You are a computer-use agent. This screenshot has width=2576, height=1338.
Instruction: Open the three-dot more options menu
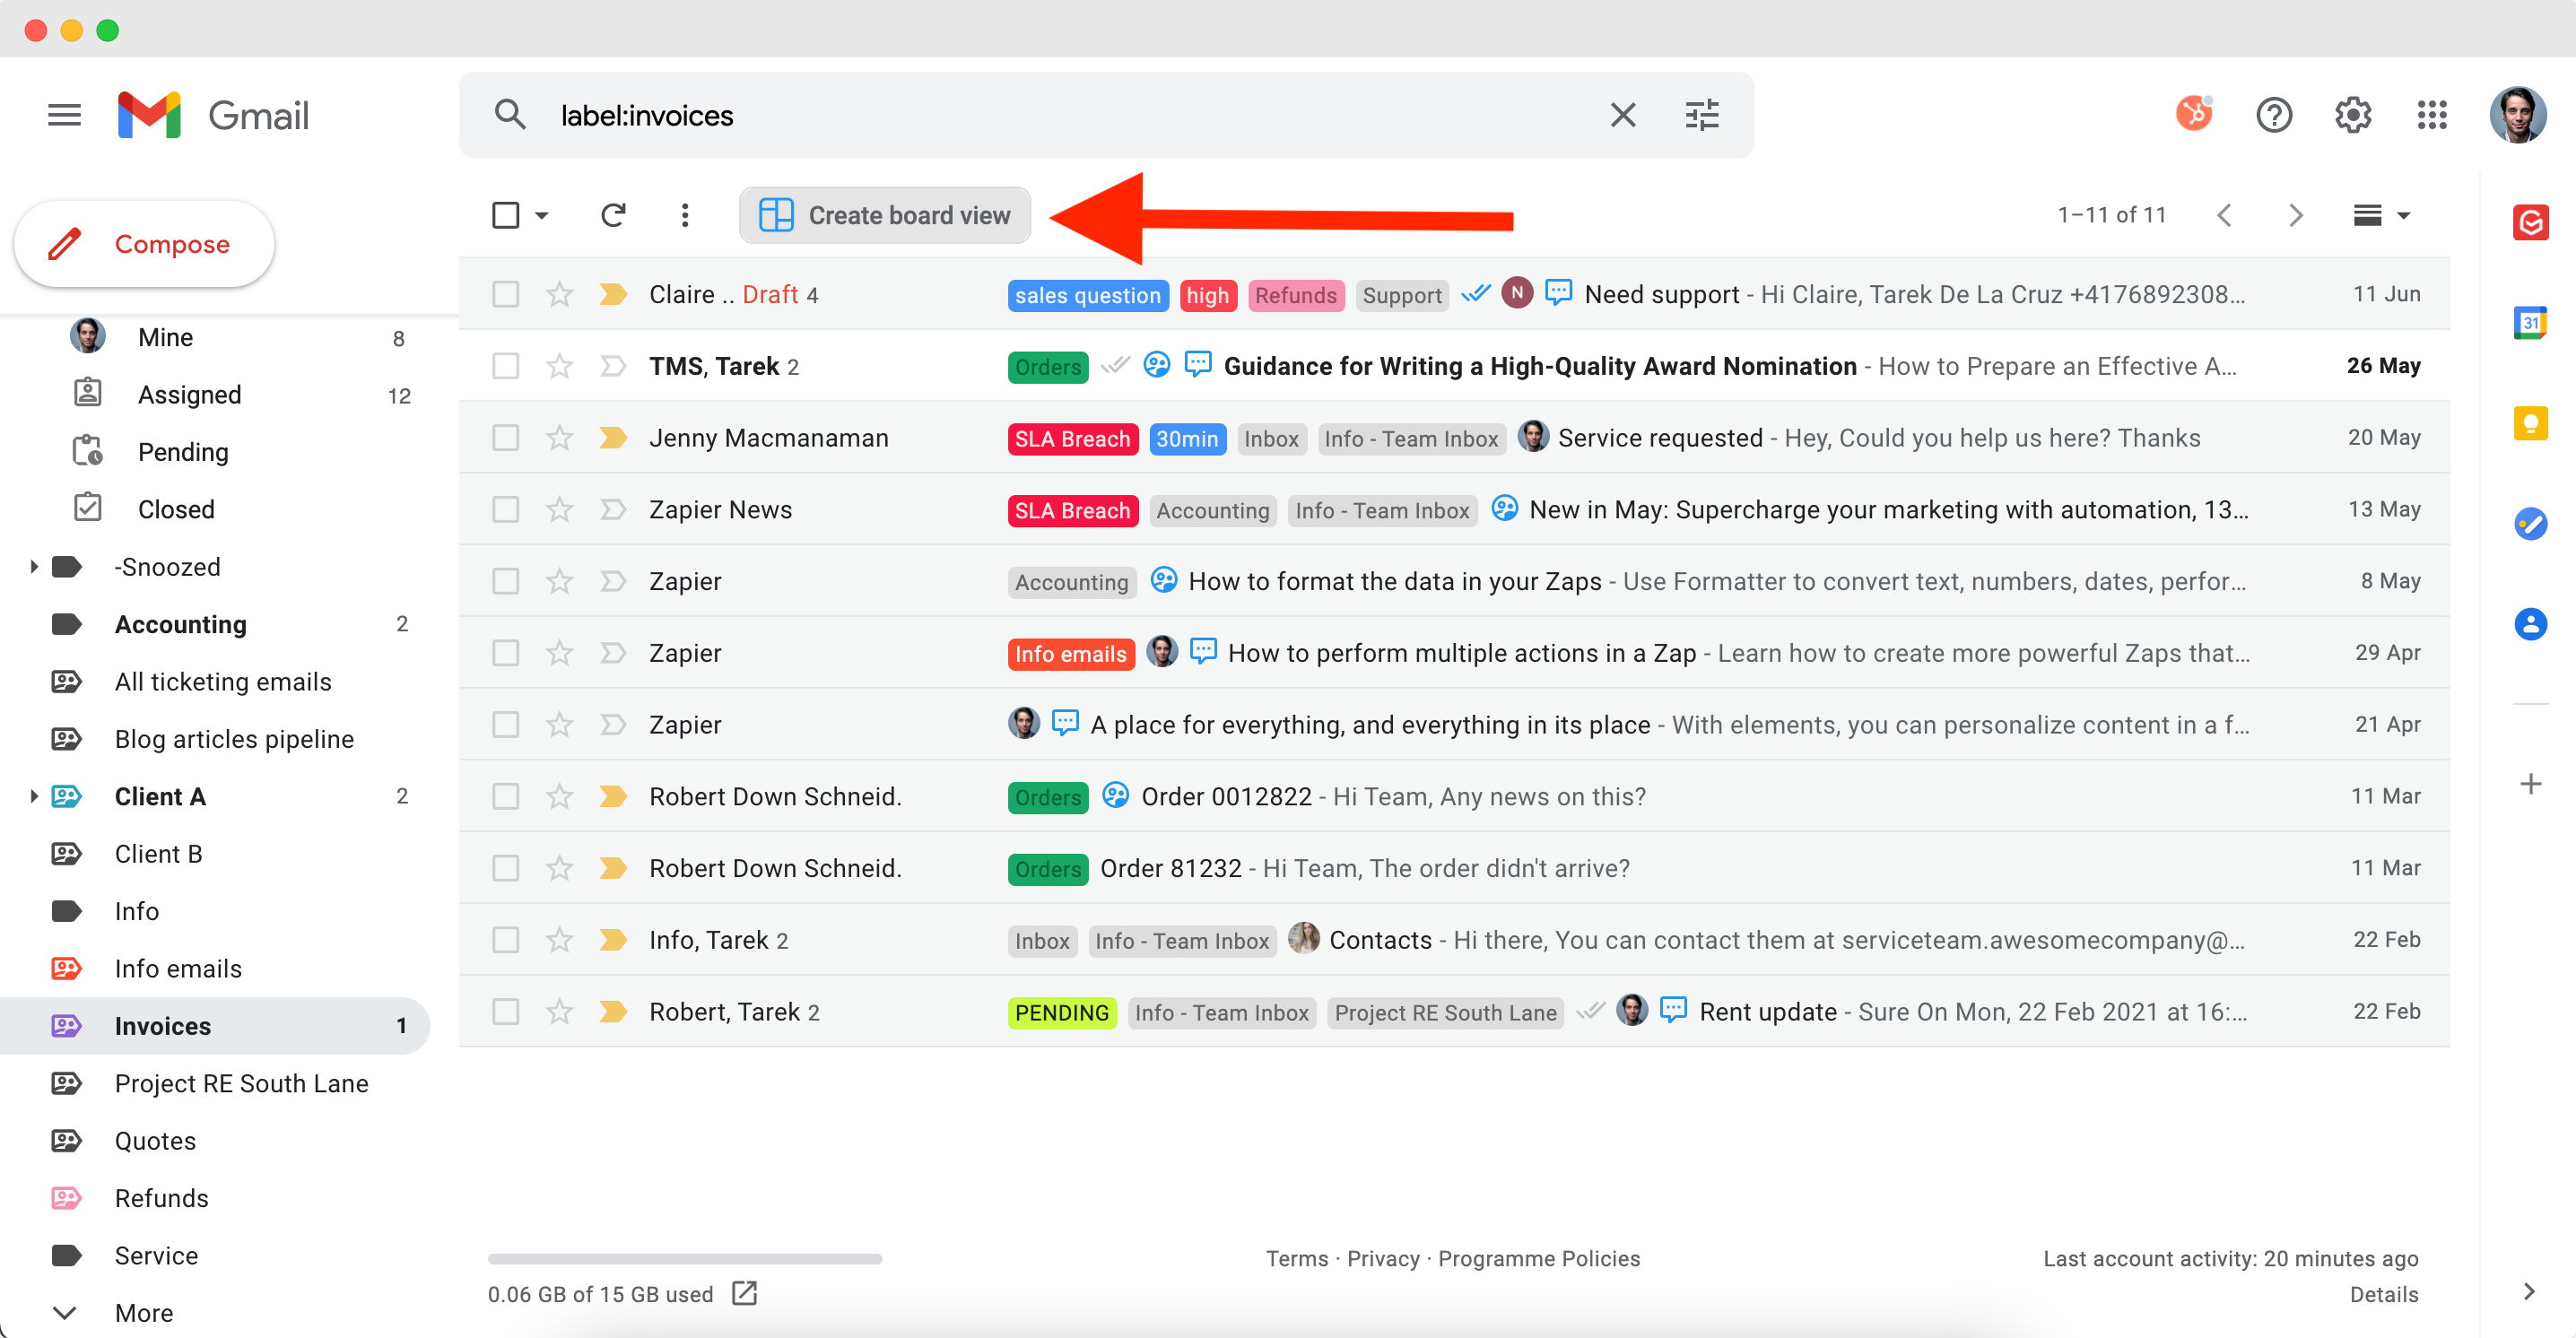click(685, 215)
